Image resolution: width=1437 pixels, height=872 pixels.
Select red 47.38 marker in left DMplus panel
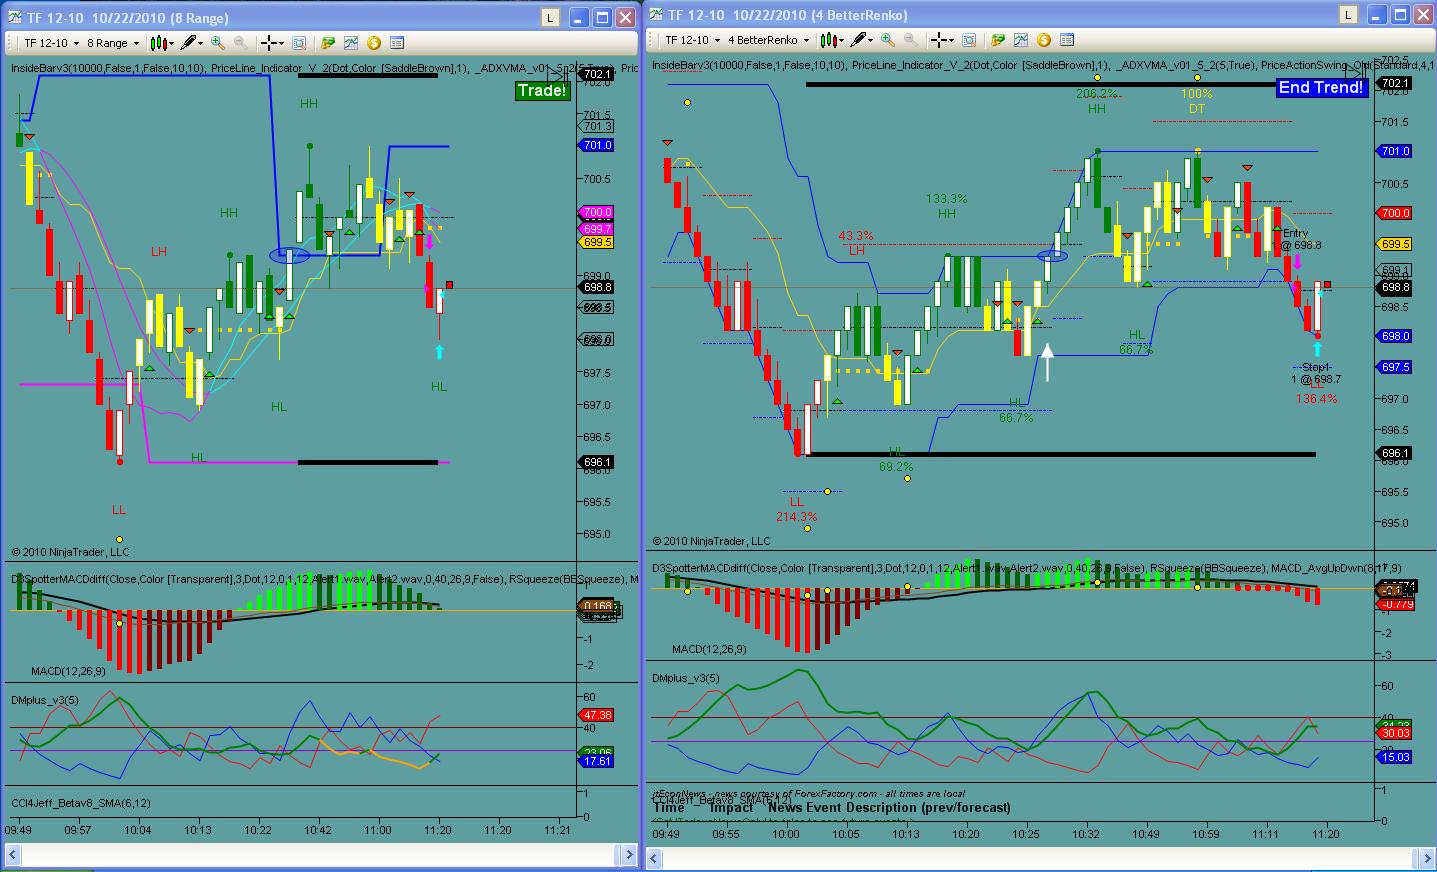pos(597,715)
